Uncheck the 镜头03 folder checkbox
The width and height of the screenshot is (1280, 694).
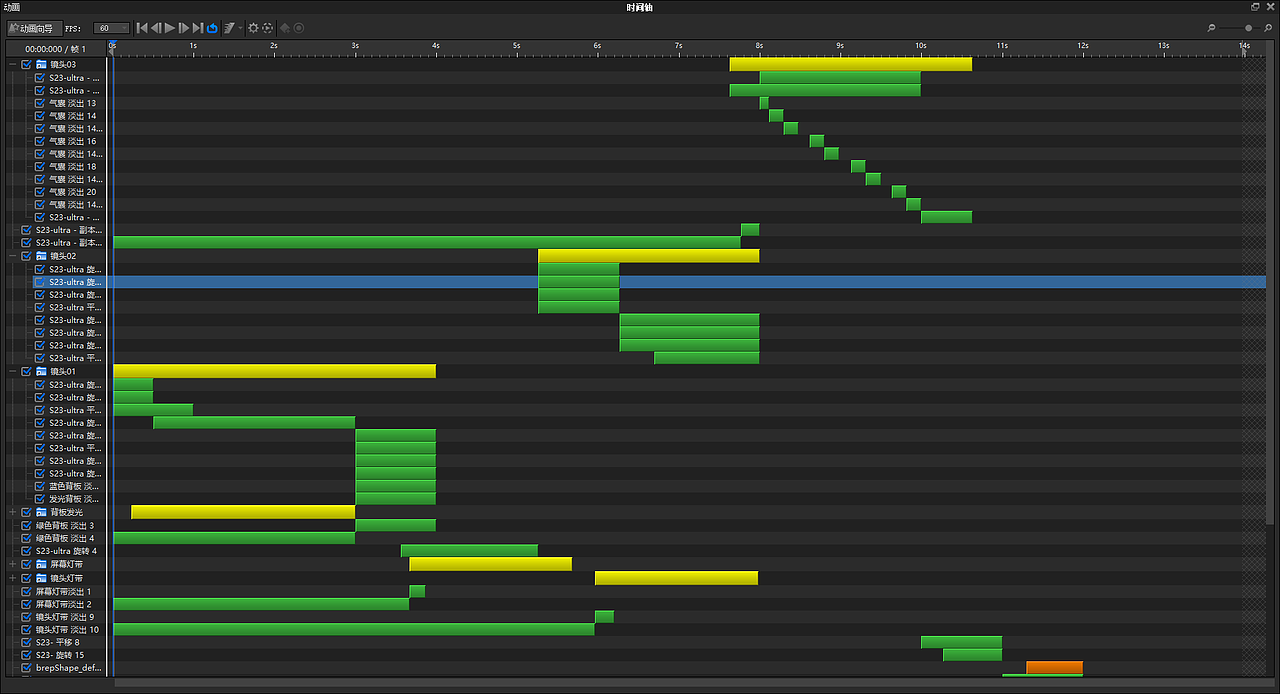click(x=27, y=64)
